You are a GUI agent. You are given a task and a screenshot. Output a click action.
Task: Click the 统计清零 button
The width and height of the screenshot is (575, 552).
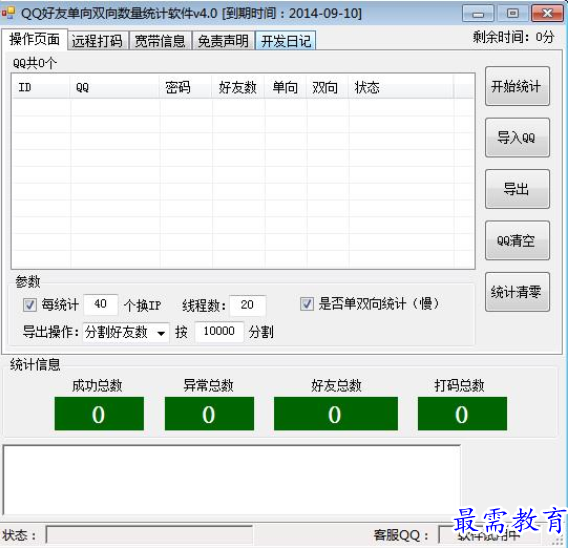[x=517, y=292]
